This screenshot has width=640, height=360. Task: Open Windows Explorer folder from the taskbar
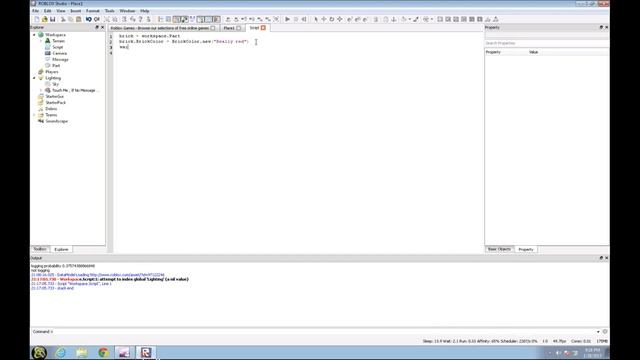coord(82,353)
